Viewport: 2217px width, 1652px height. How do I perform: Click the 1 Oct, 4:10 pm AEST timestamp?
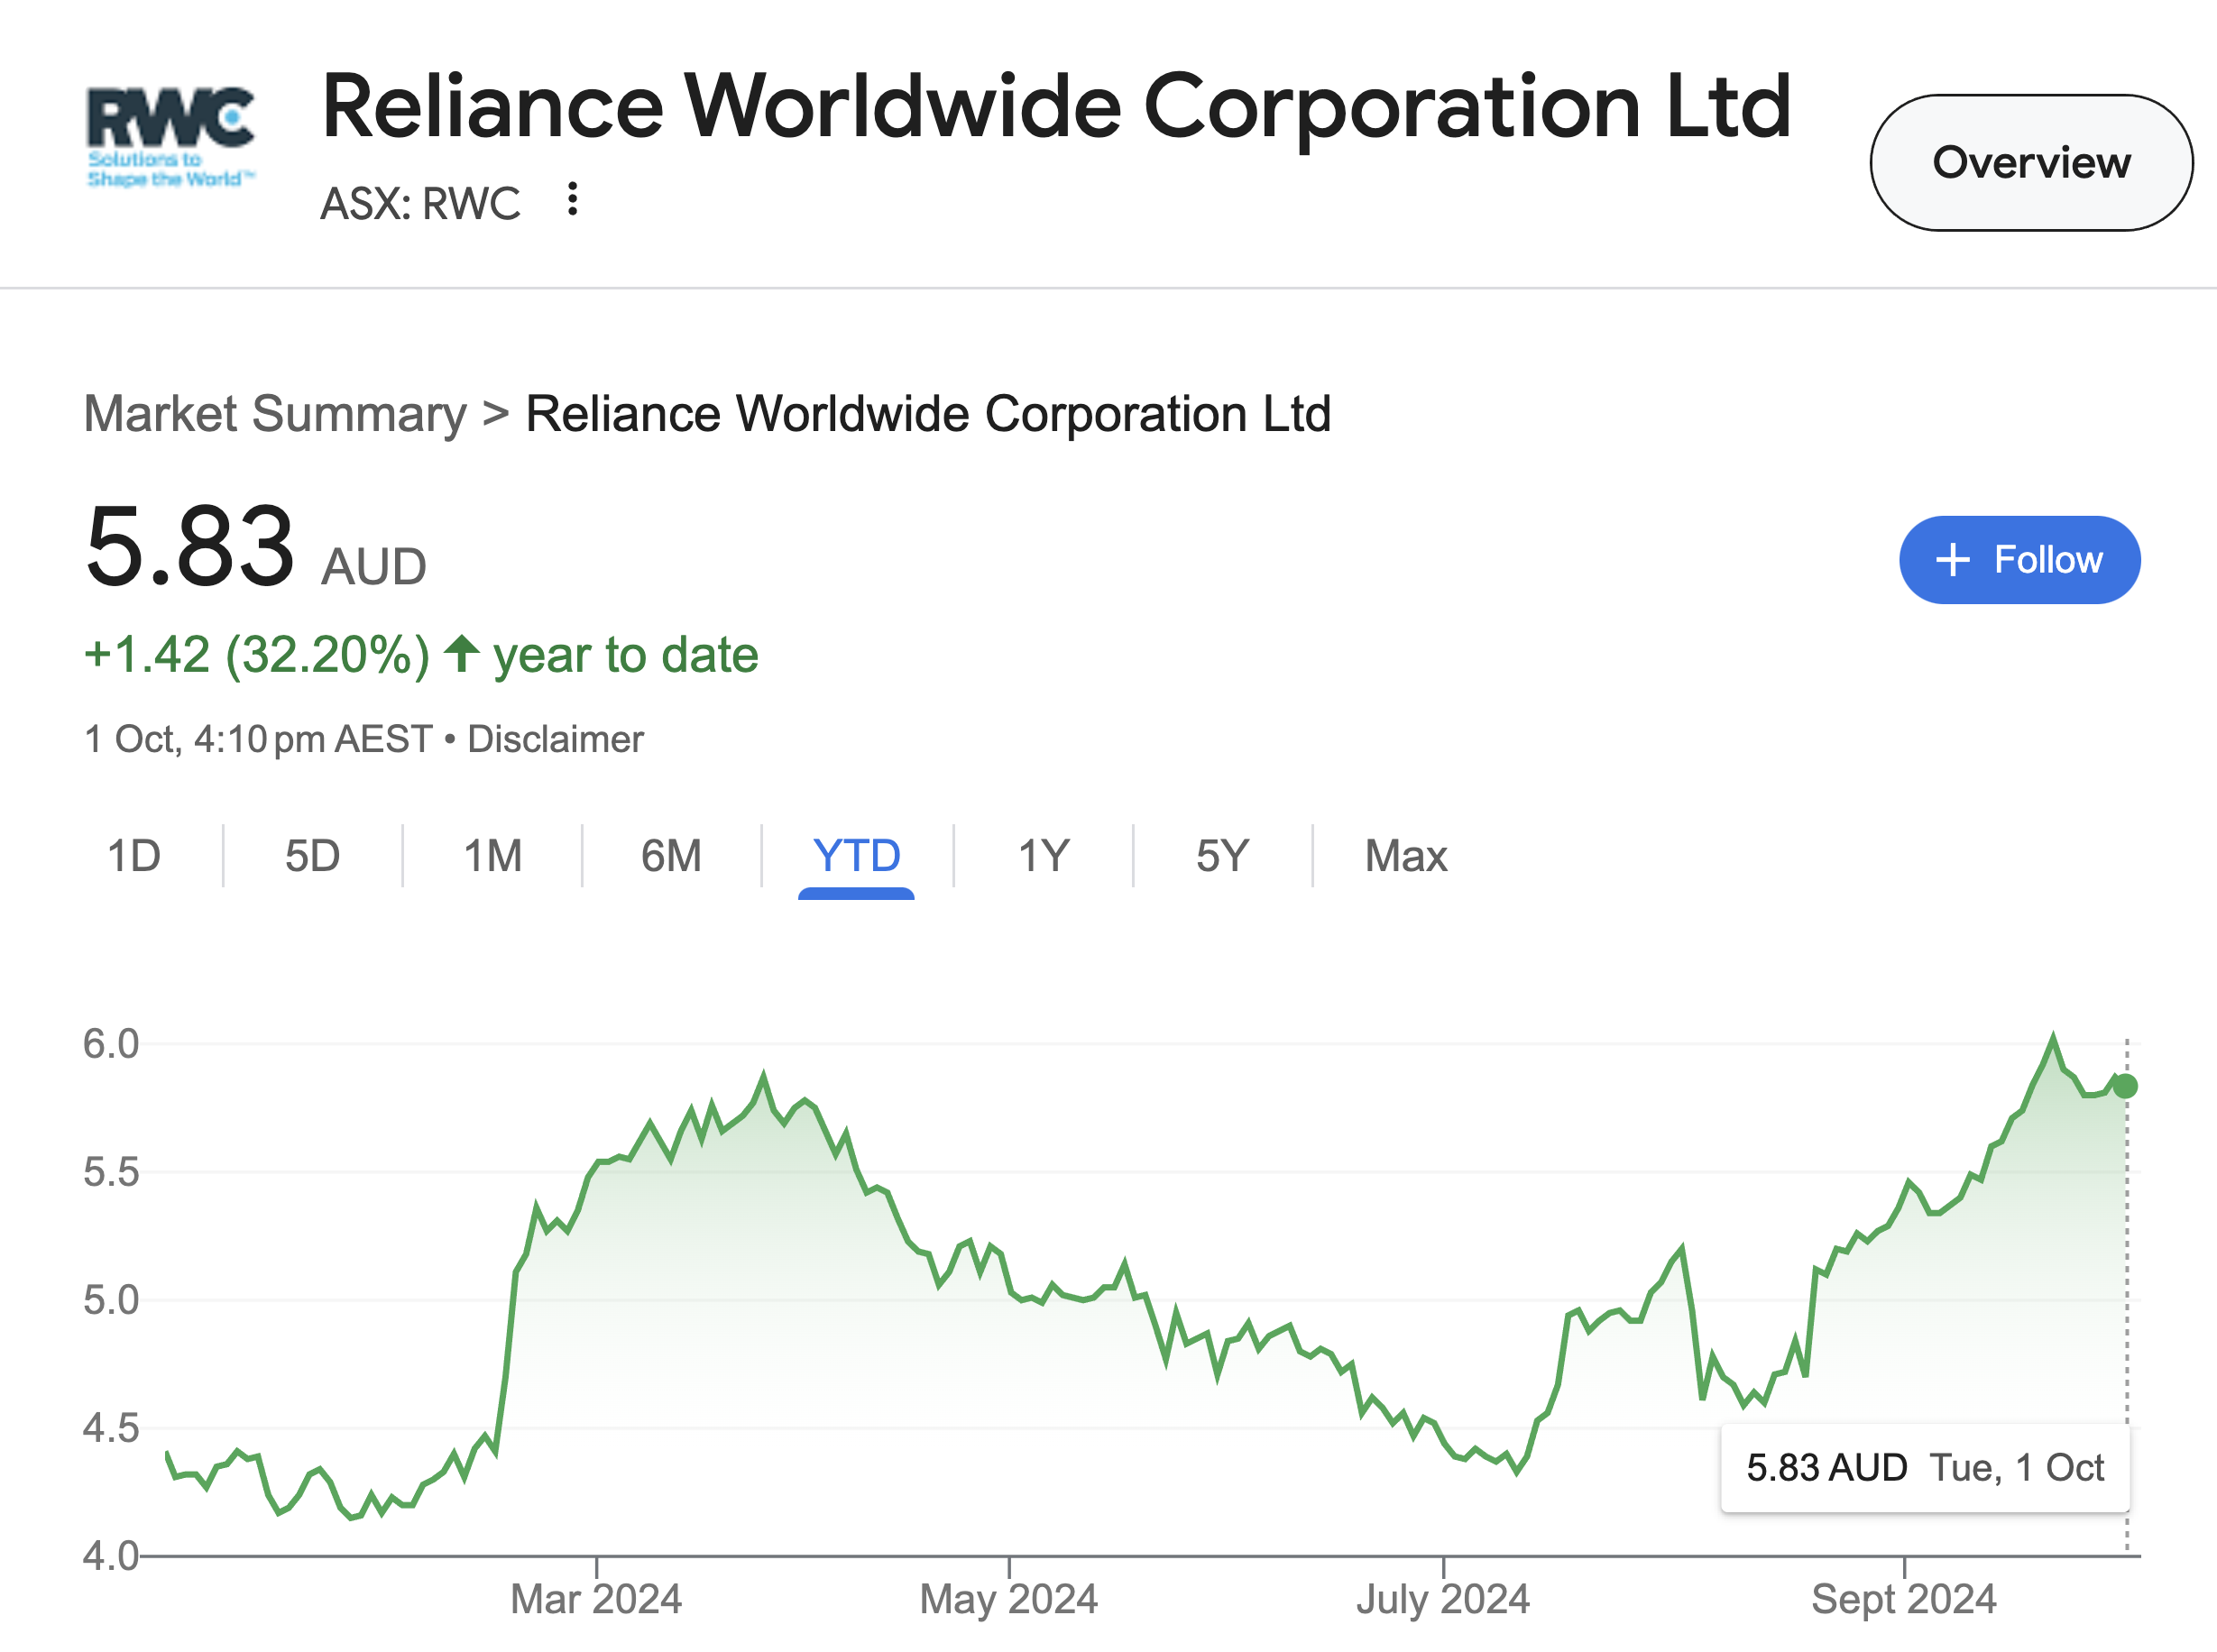258,739
